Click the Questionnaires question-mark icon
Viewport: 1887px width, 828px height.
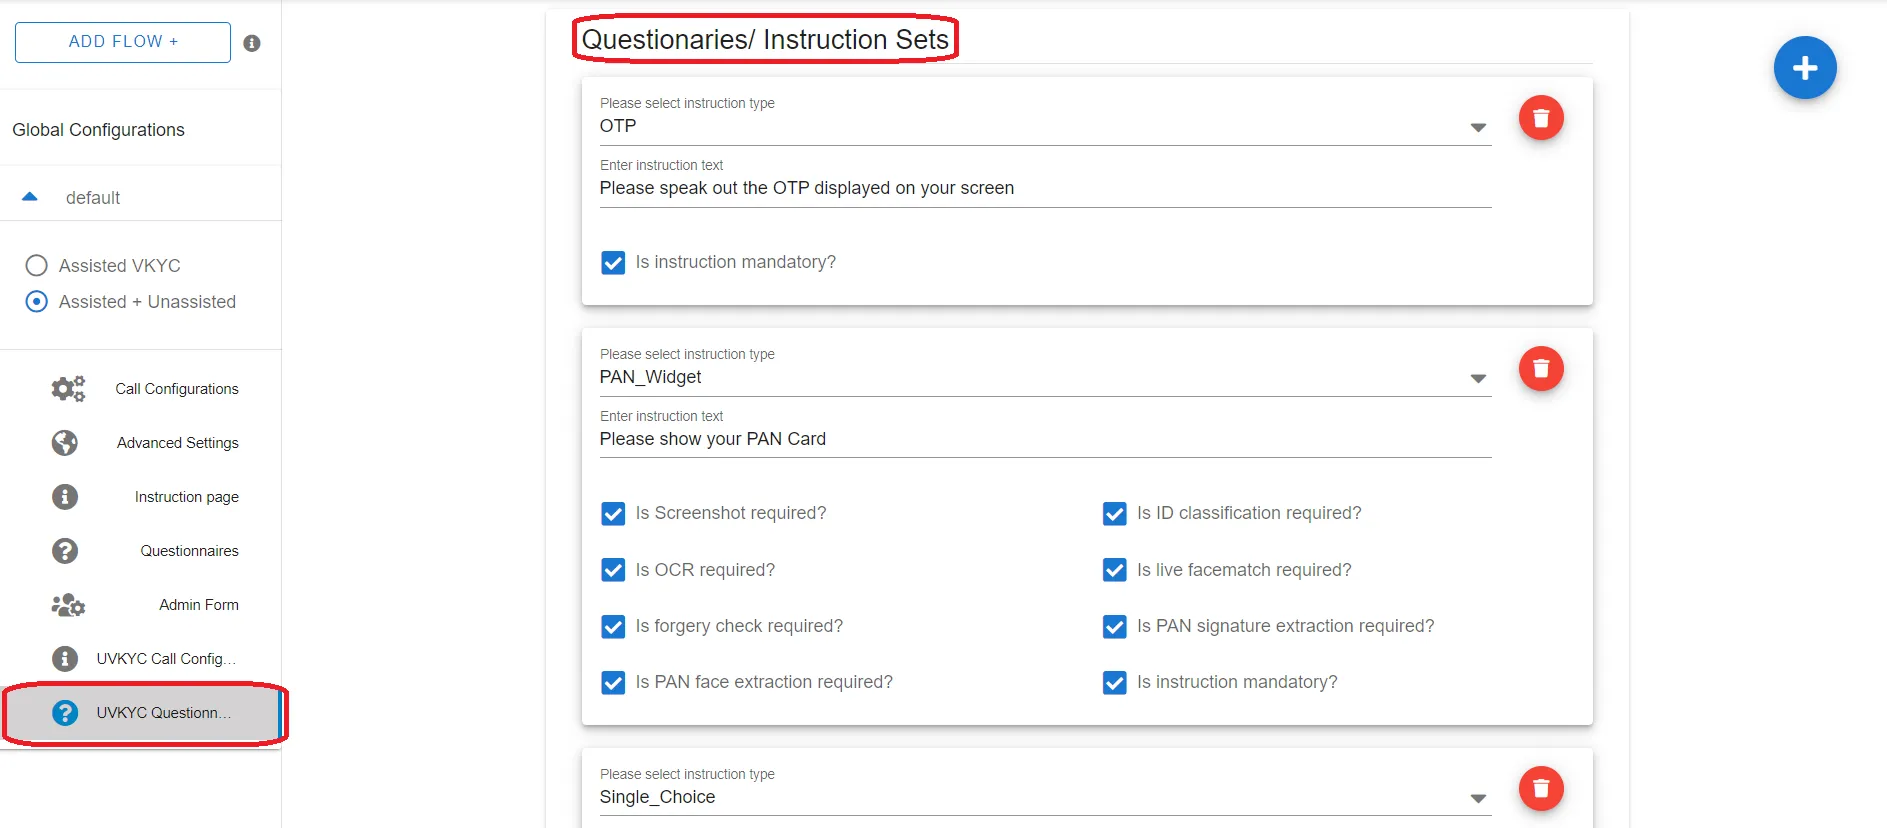(x=65, y=551)
